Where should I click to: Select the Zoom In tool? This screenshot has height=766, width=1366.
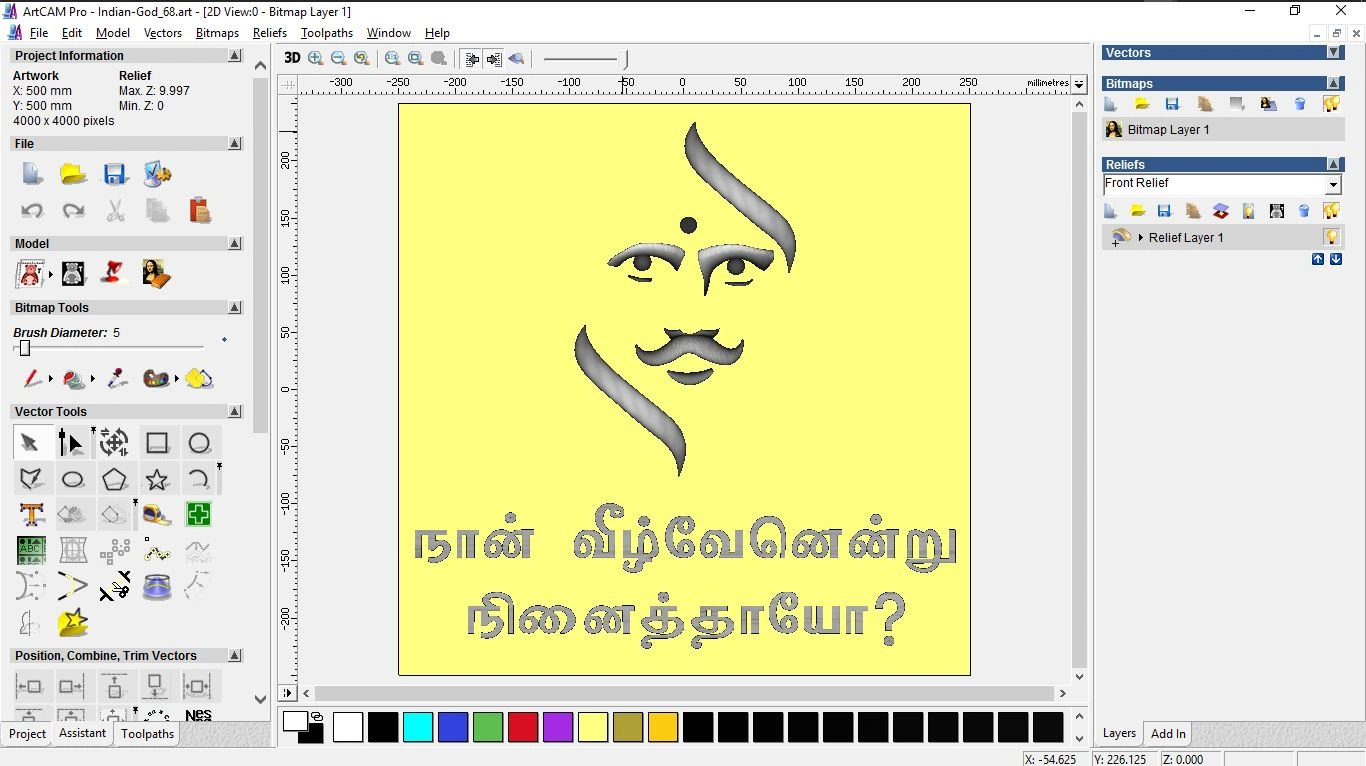pos(315,58)
